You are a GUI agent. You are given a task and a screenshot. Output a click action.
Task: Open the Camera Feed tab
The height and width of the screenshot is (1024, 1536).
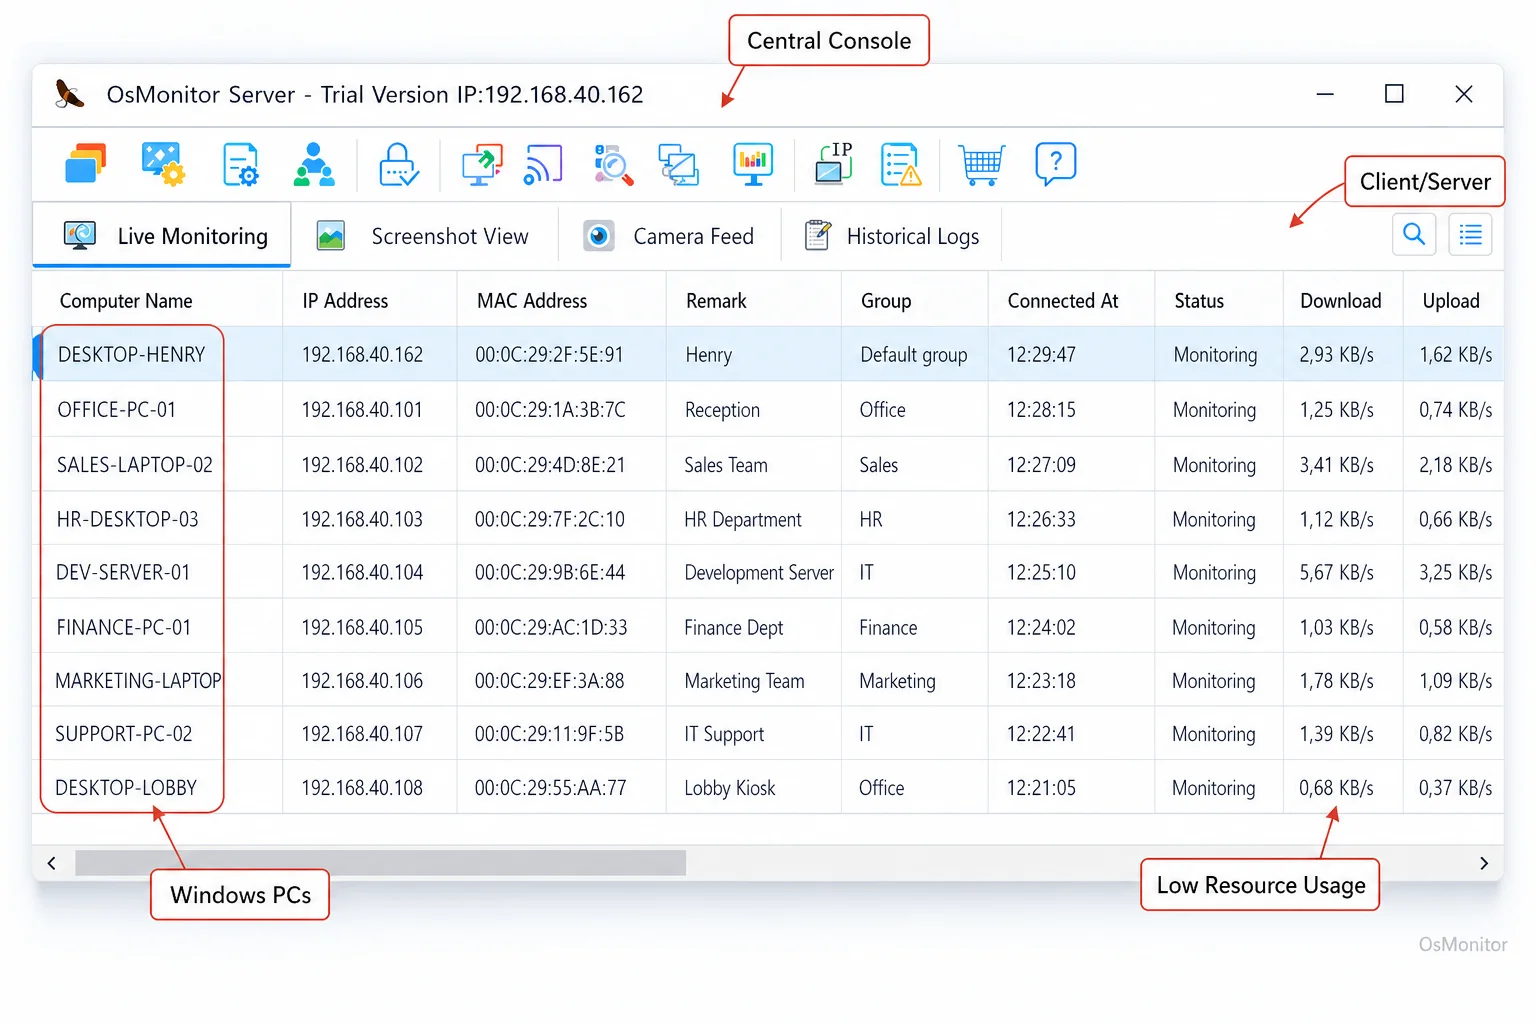pos(669,236)
